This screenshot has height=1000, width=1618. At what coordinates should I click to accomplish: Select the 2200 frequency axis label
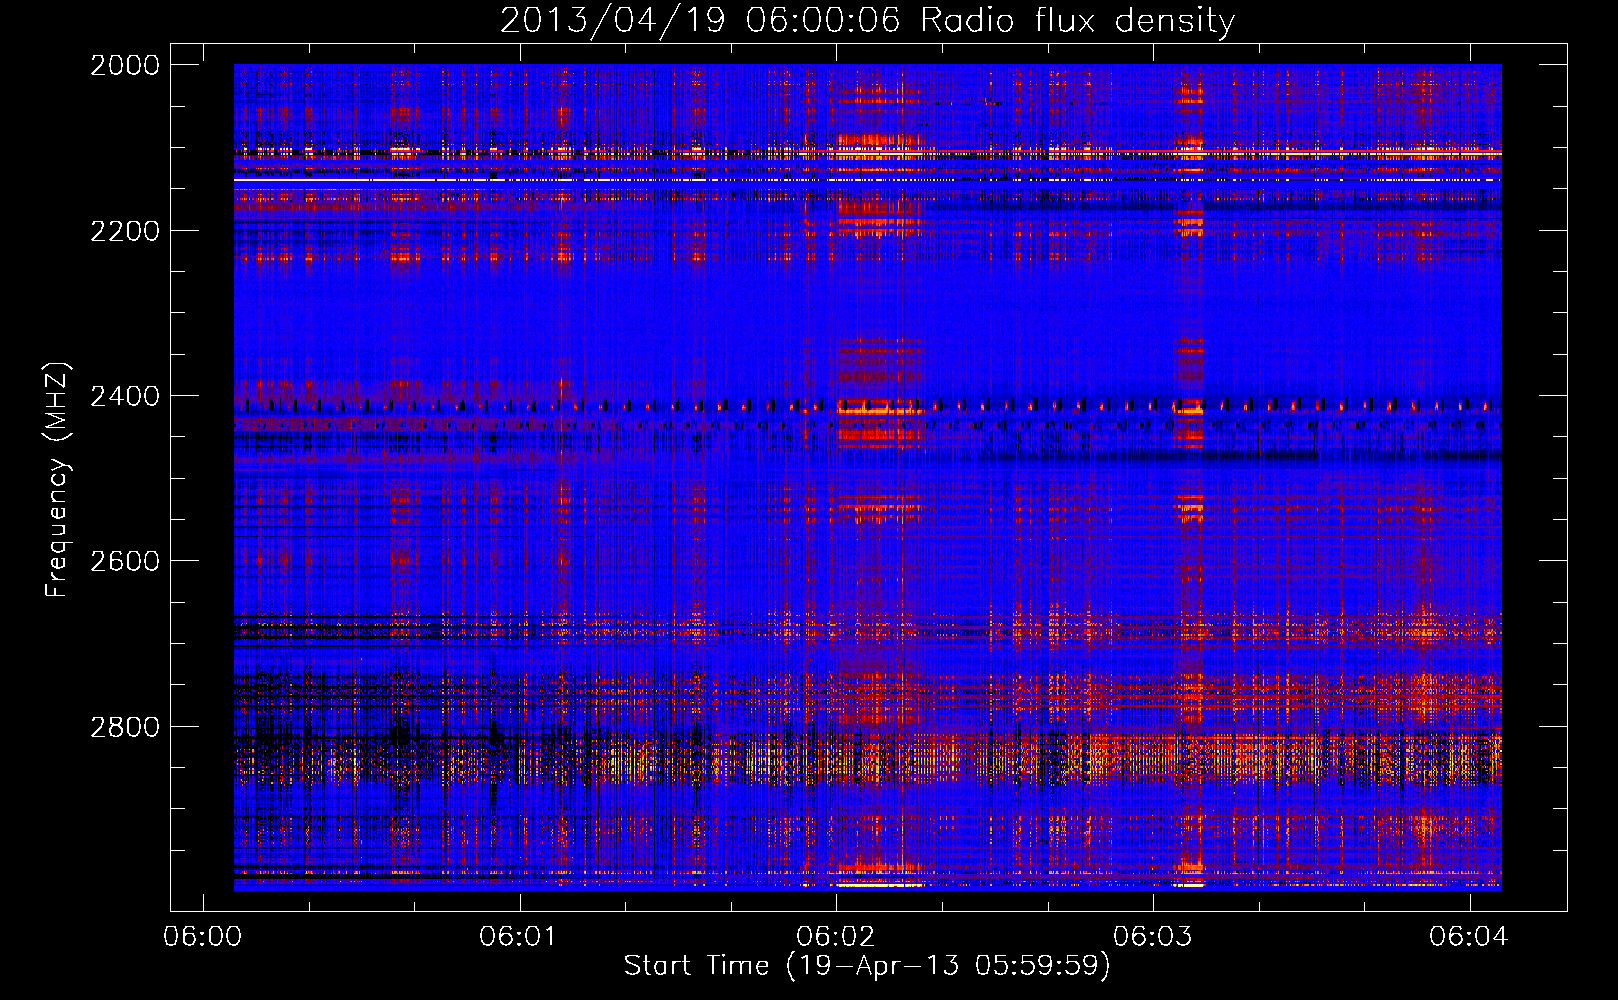125,231
